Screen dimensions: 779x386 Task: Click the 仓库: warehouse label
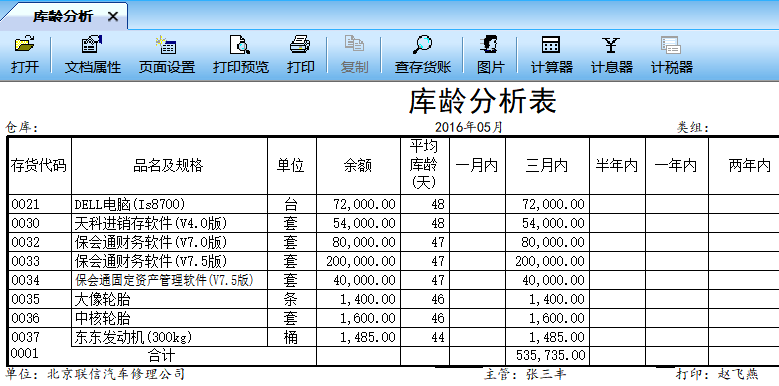tap(22, 128)
